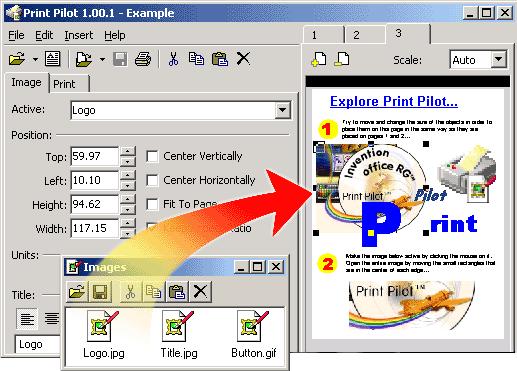Add a new page with the plus-page icon

(319, 60)
